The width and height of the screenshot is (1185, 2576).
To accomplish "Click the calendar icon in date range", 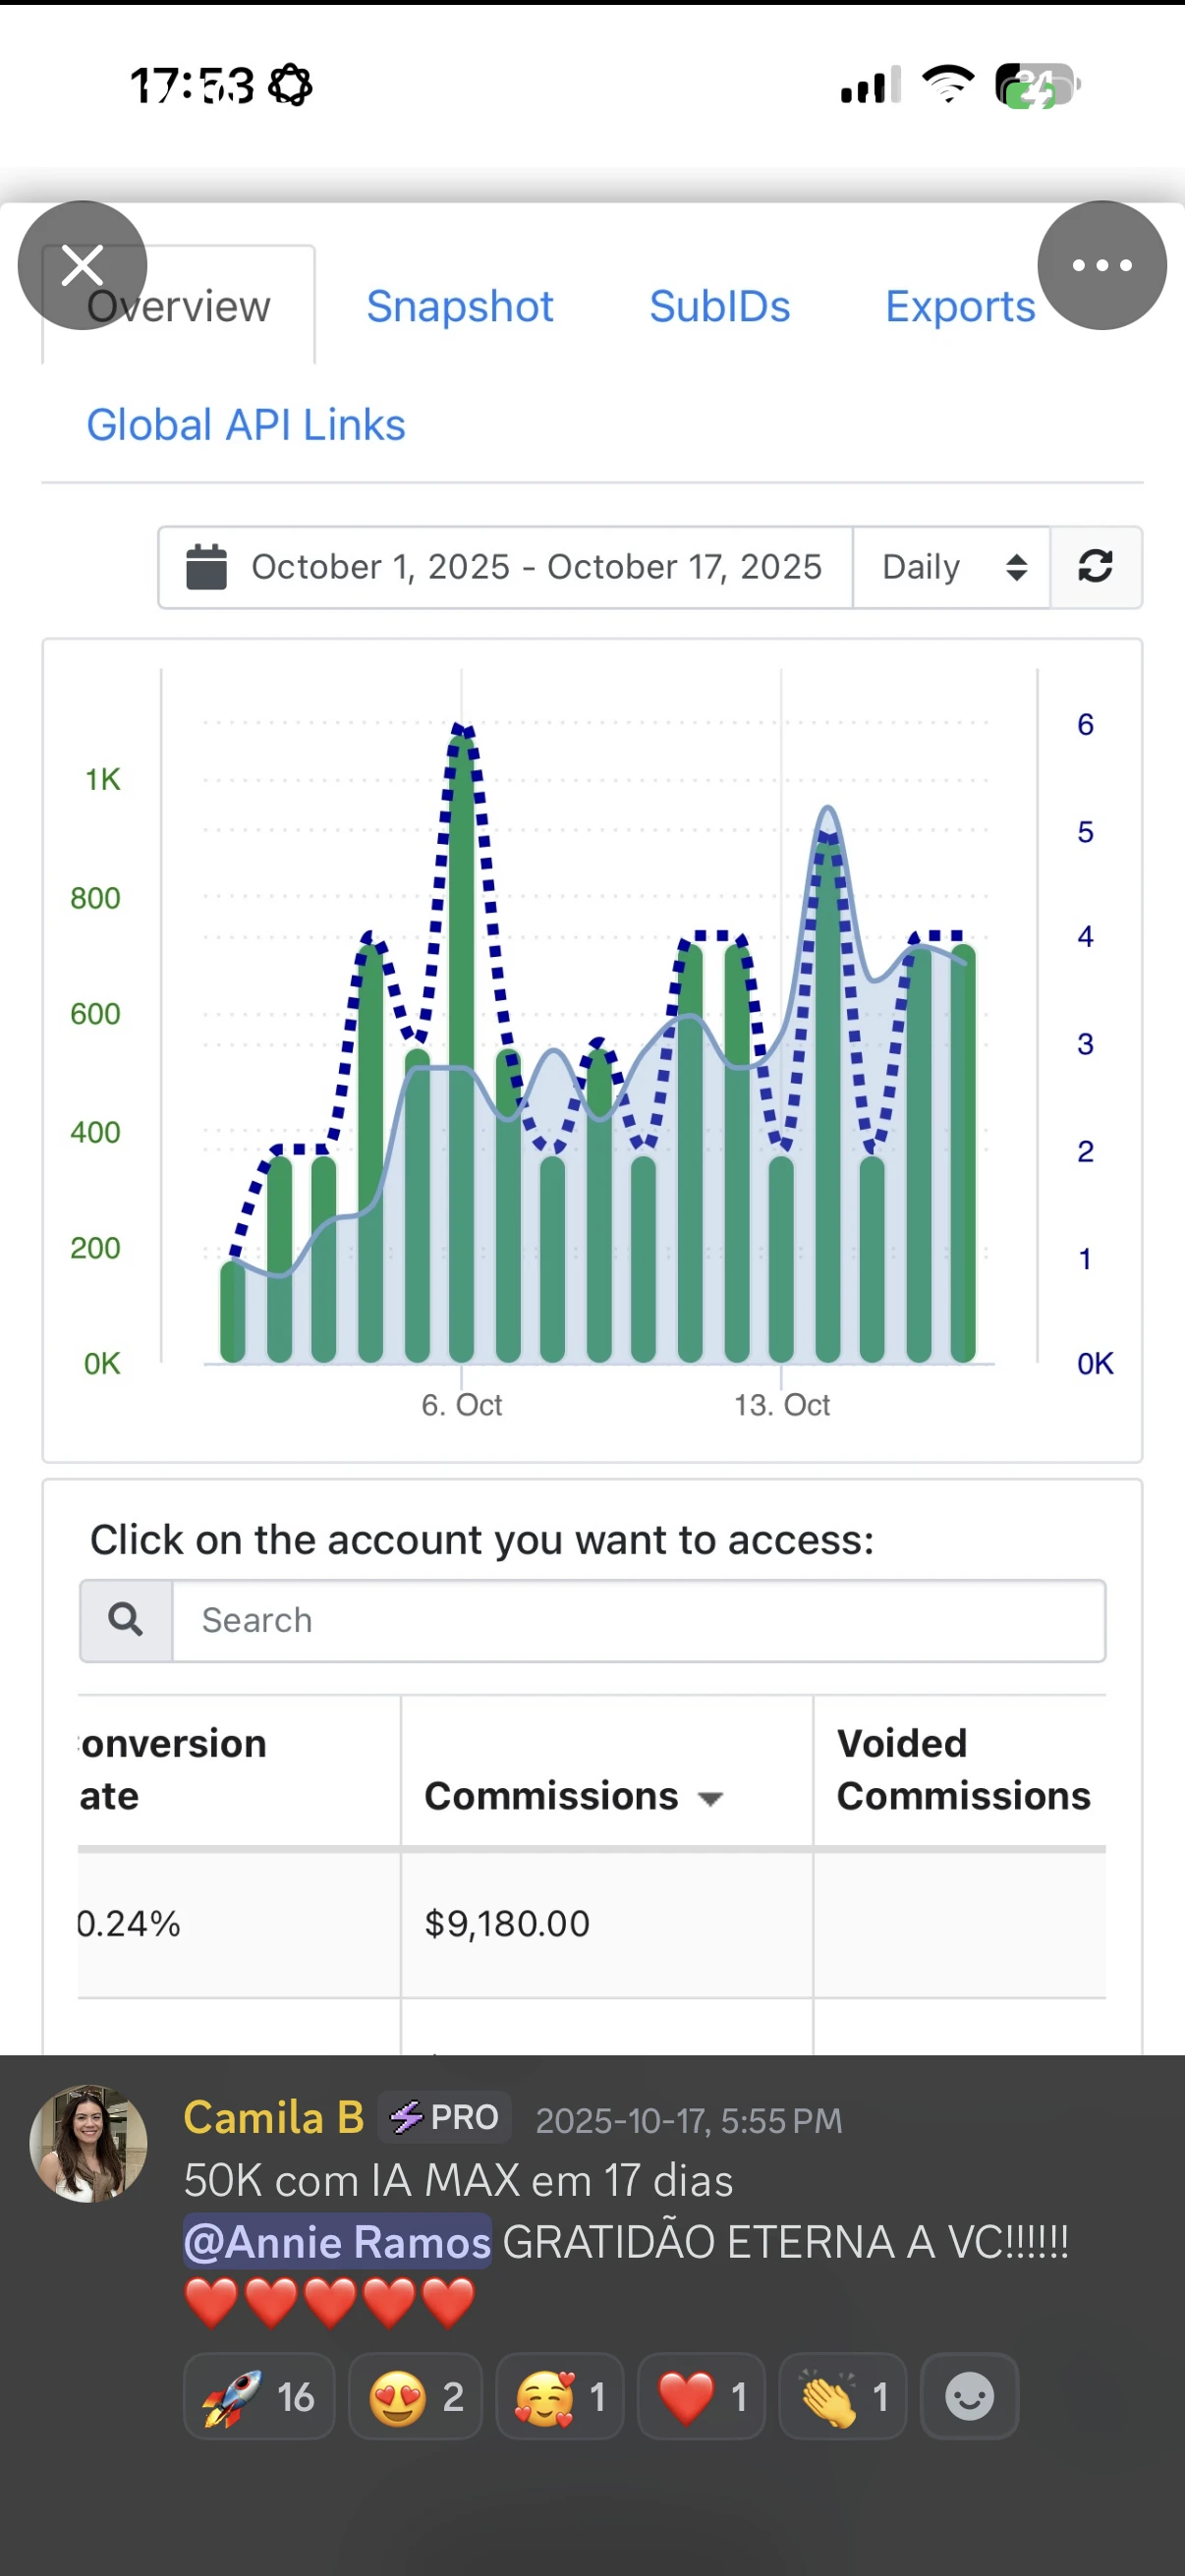I will click(207, 567).
